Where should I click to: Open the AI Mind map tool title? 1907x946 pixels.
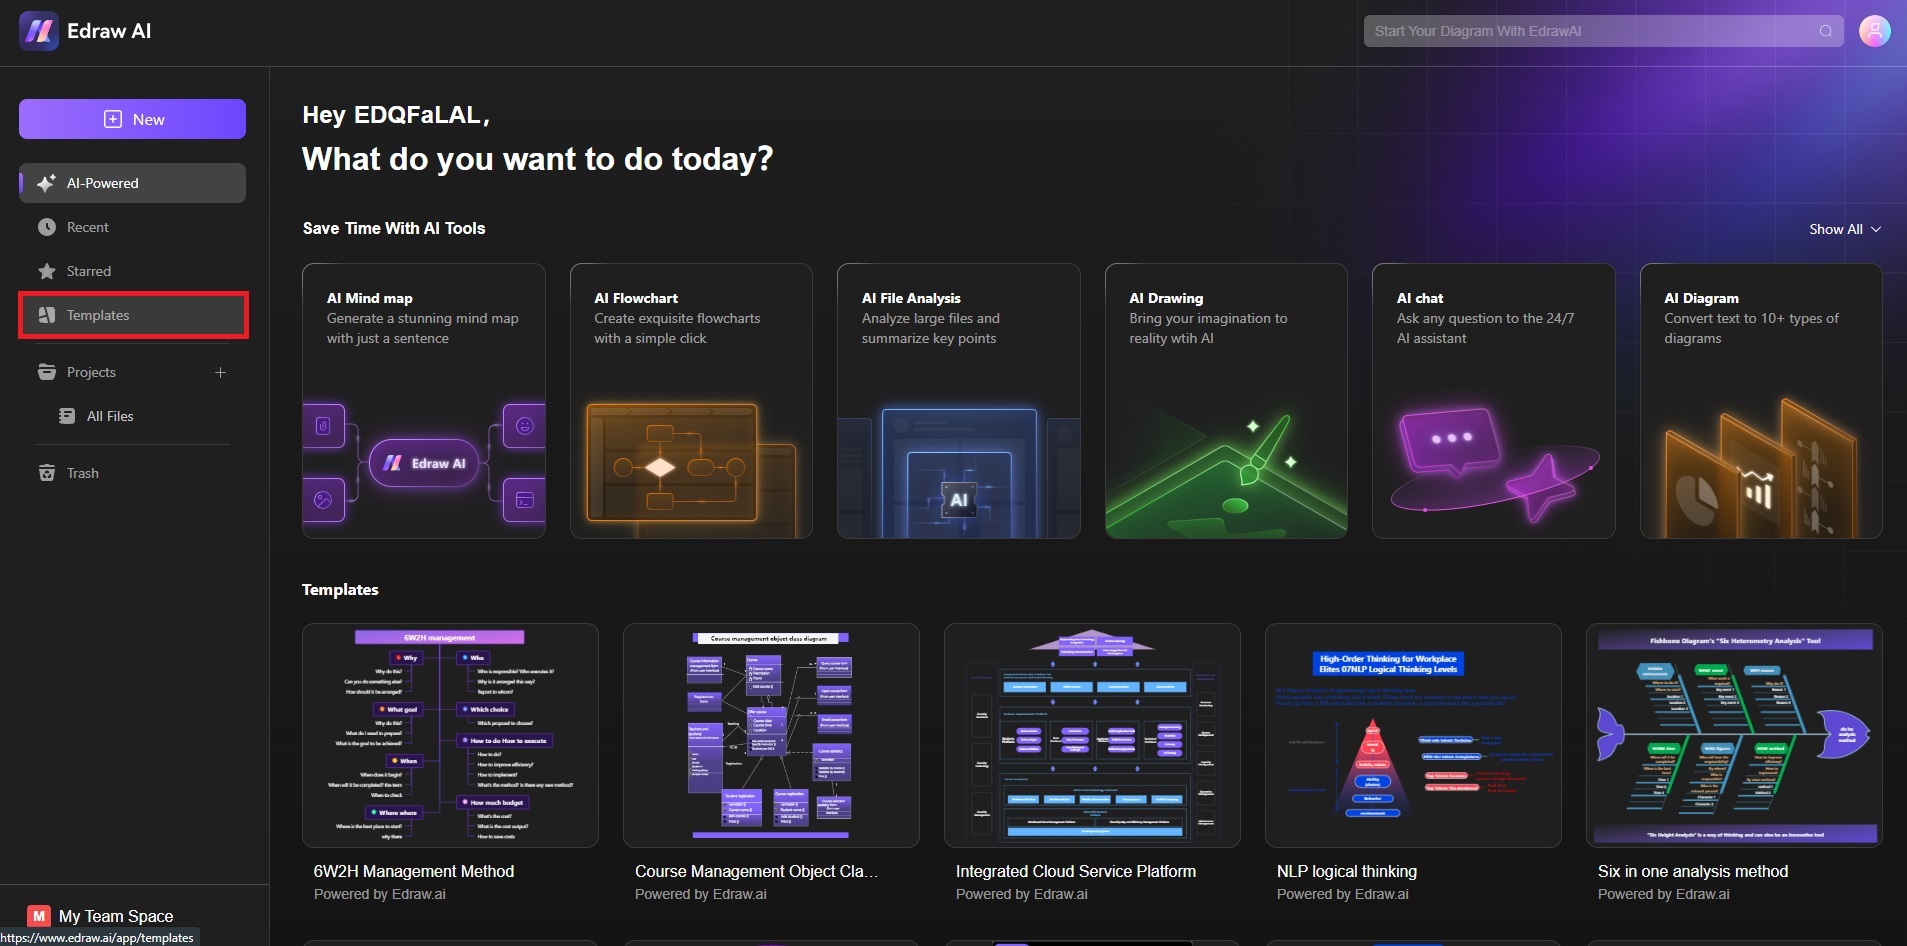[369, 298]
